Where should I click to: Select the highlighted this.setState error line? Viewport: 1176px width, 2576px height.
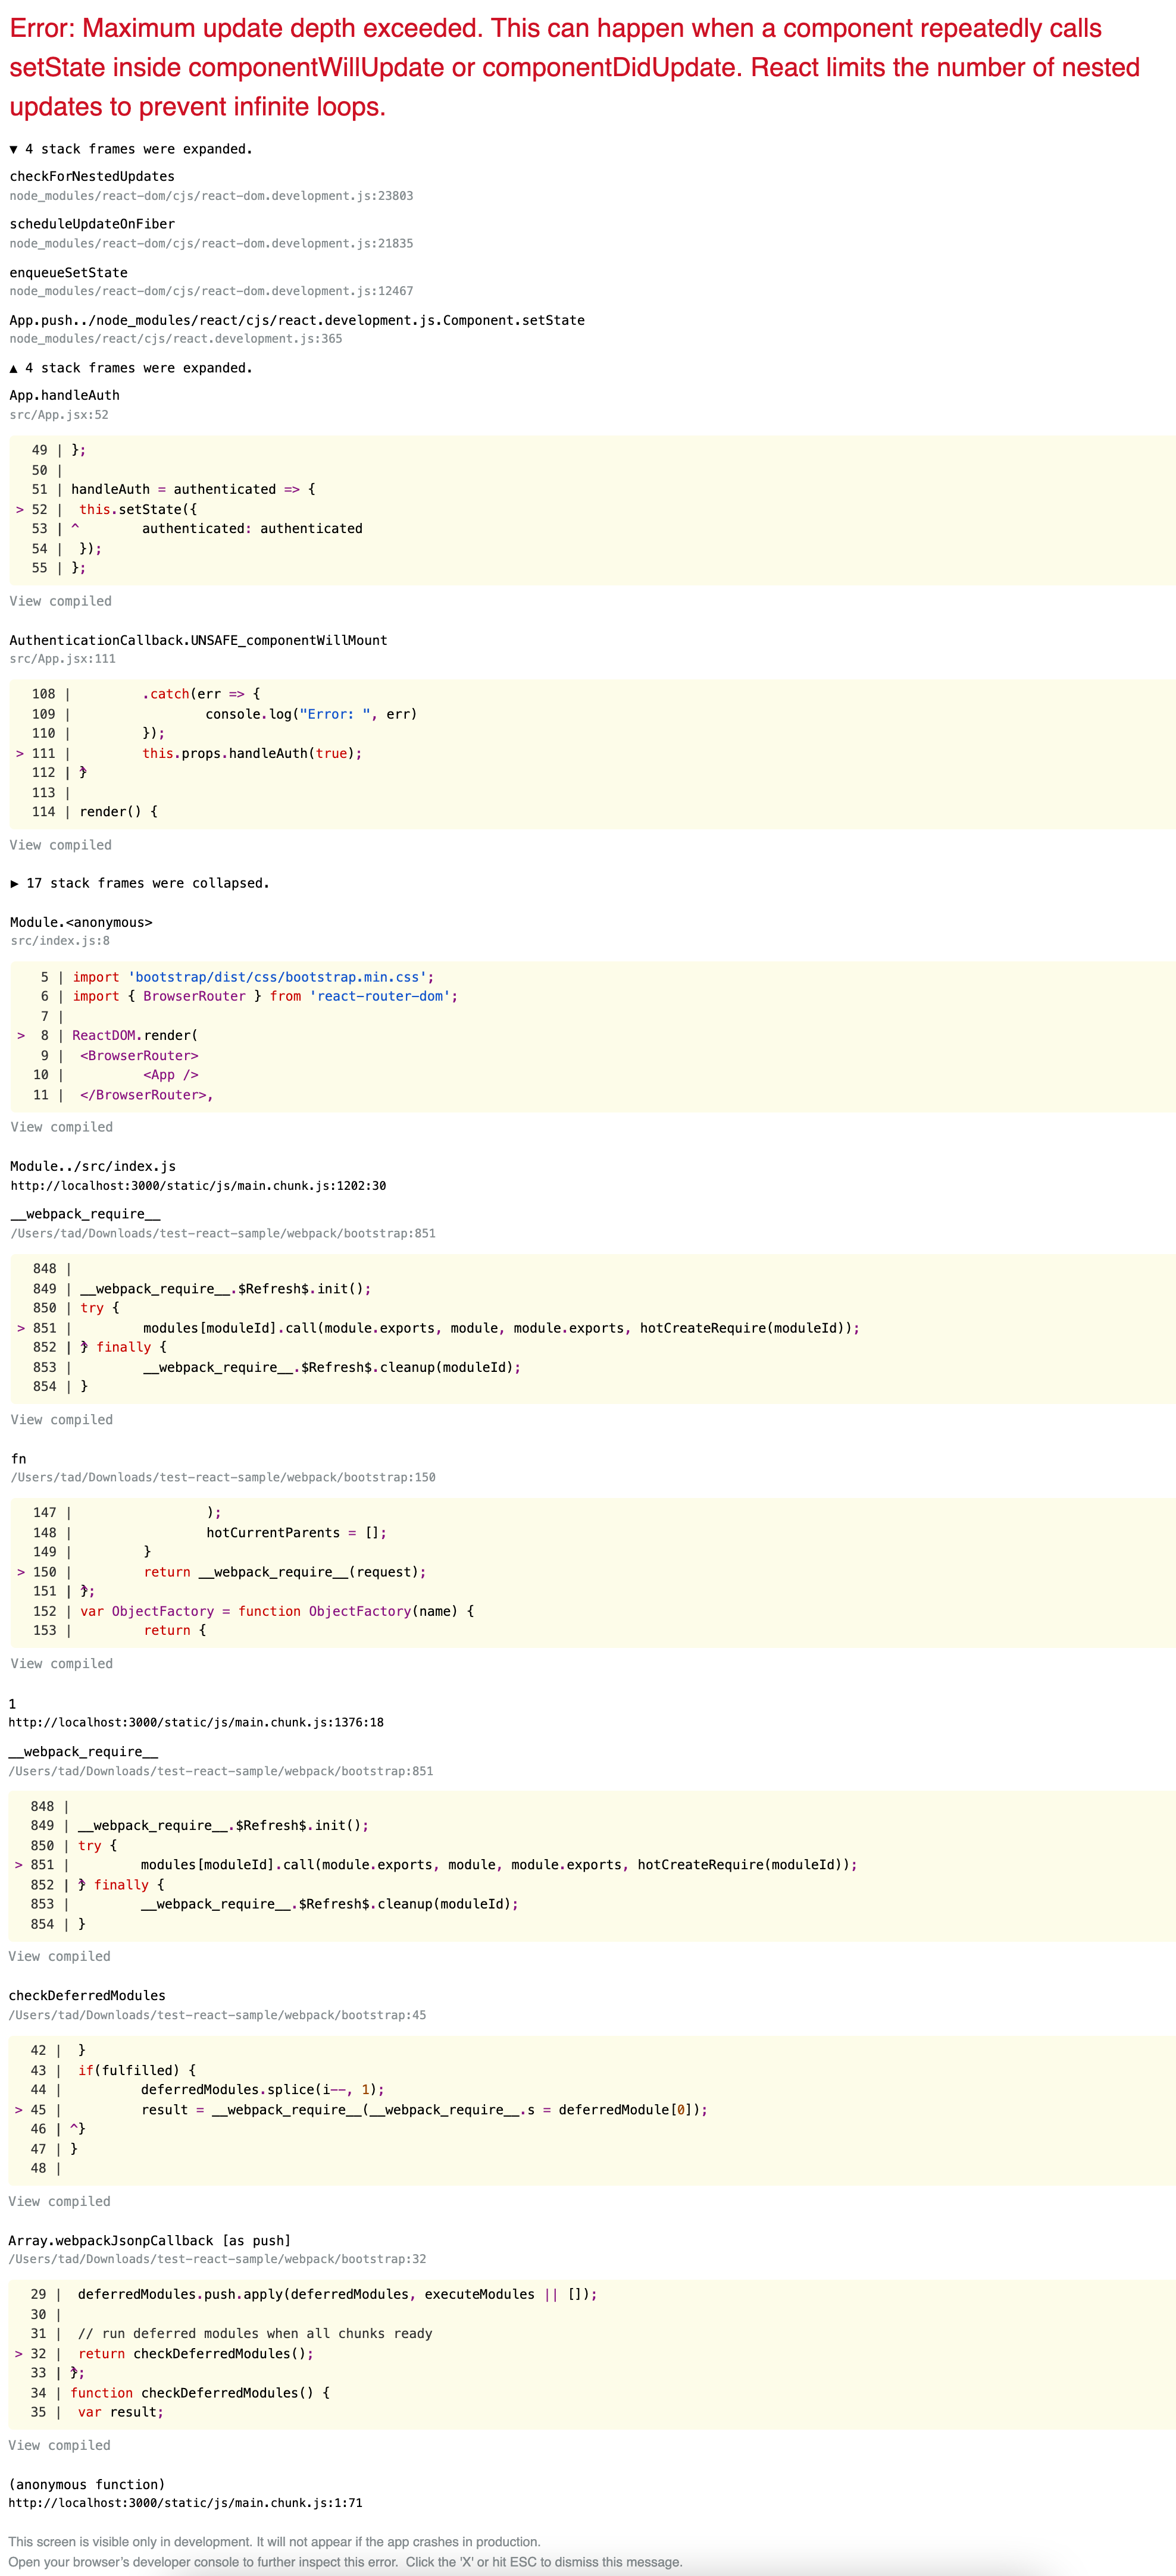click(x=120, y=508)
